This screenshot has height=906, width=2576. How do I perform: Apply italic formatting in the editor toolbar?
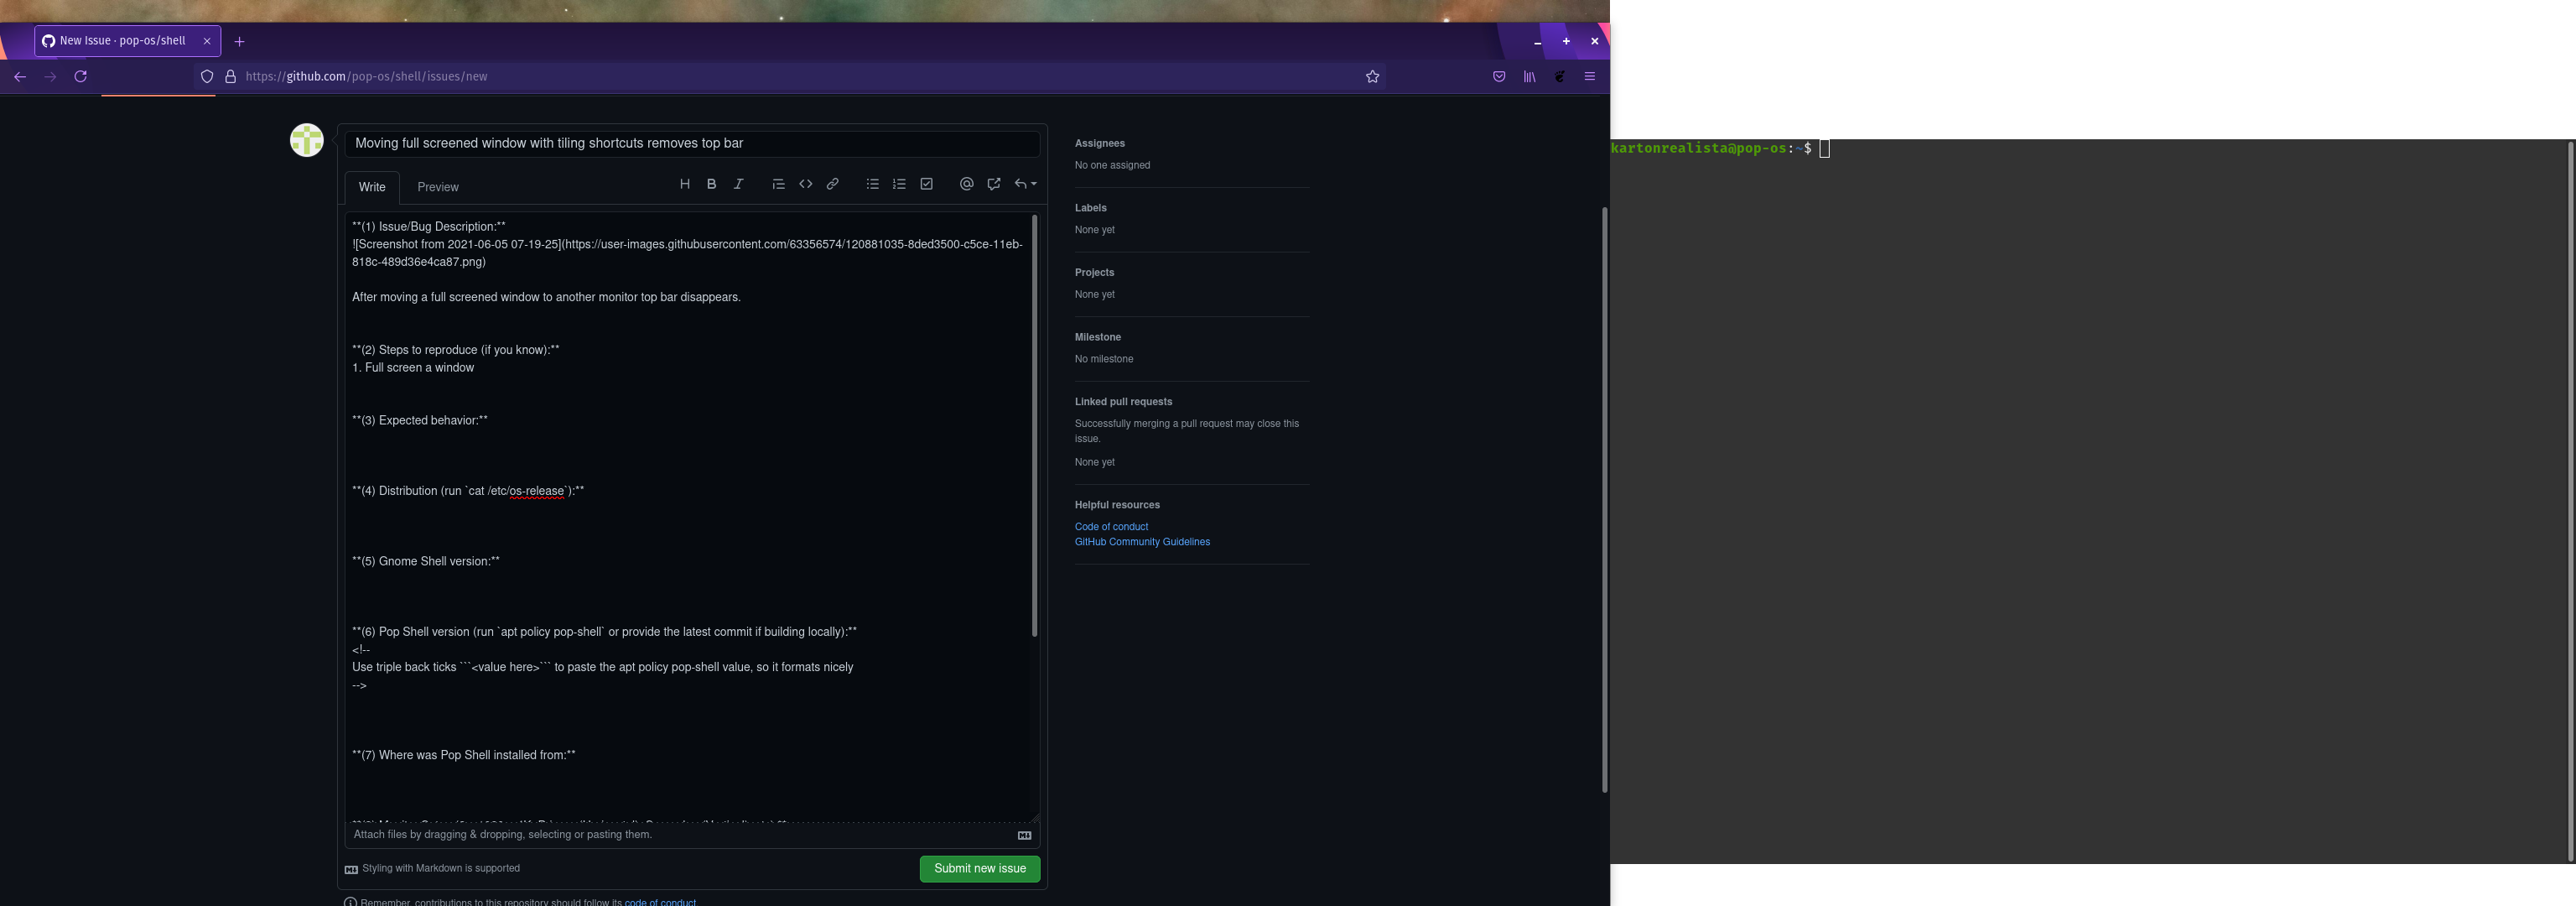point(738,183)
